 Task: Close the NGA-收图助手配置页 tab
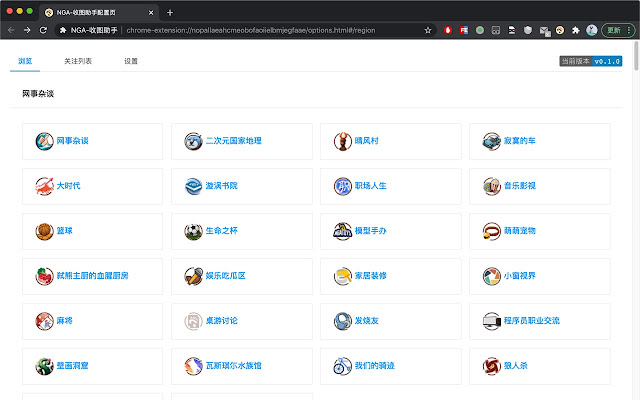point(151,13)
